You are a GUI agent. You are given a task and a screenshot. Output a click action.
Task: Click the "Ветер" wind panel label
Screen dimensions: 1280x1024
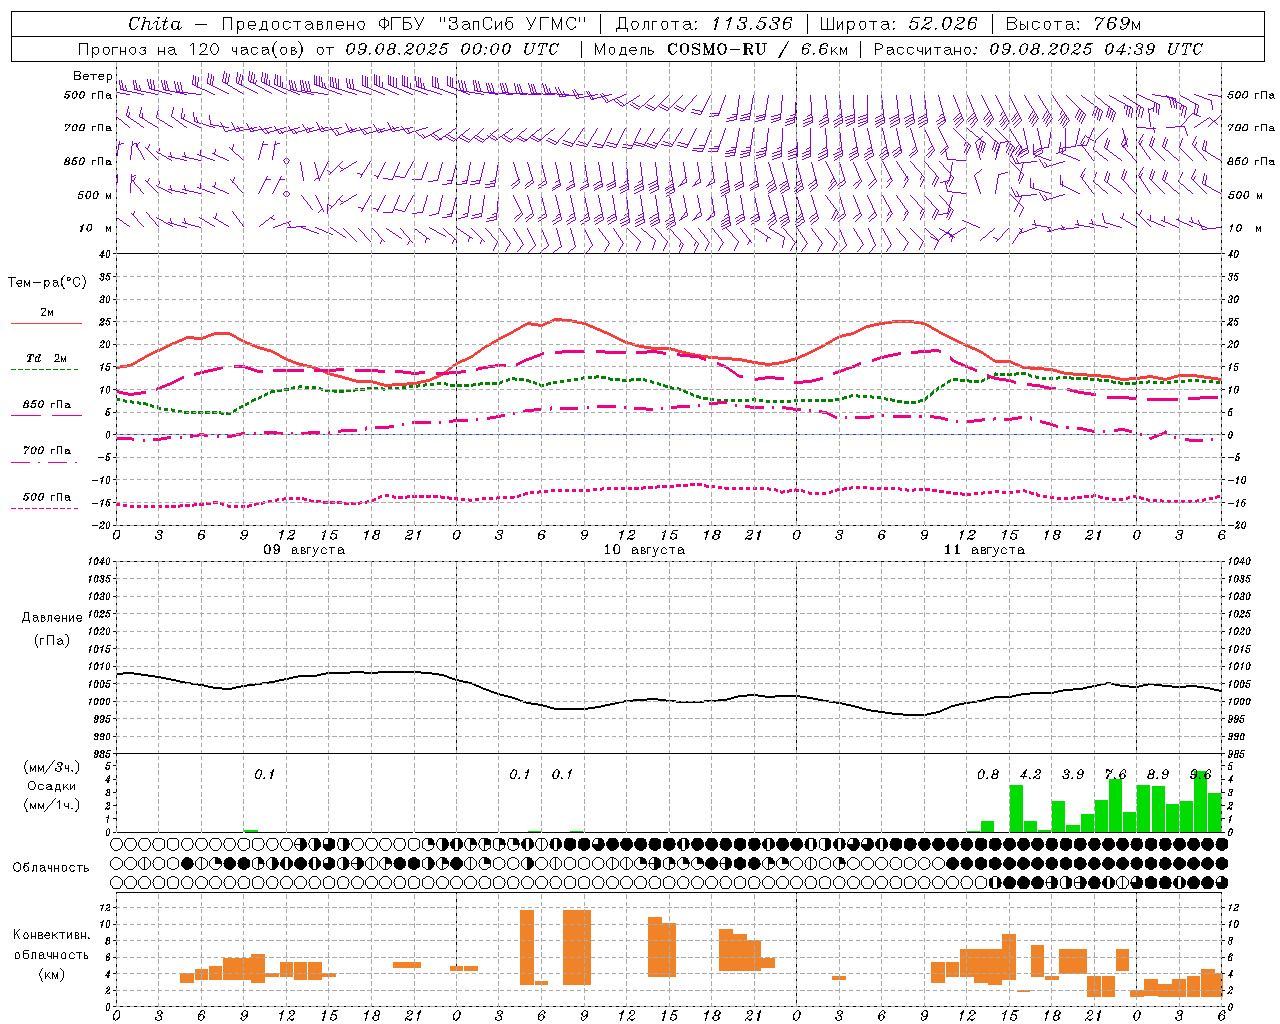click(93, 76)
